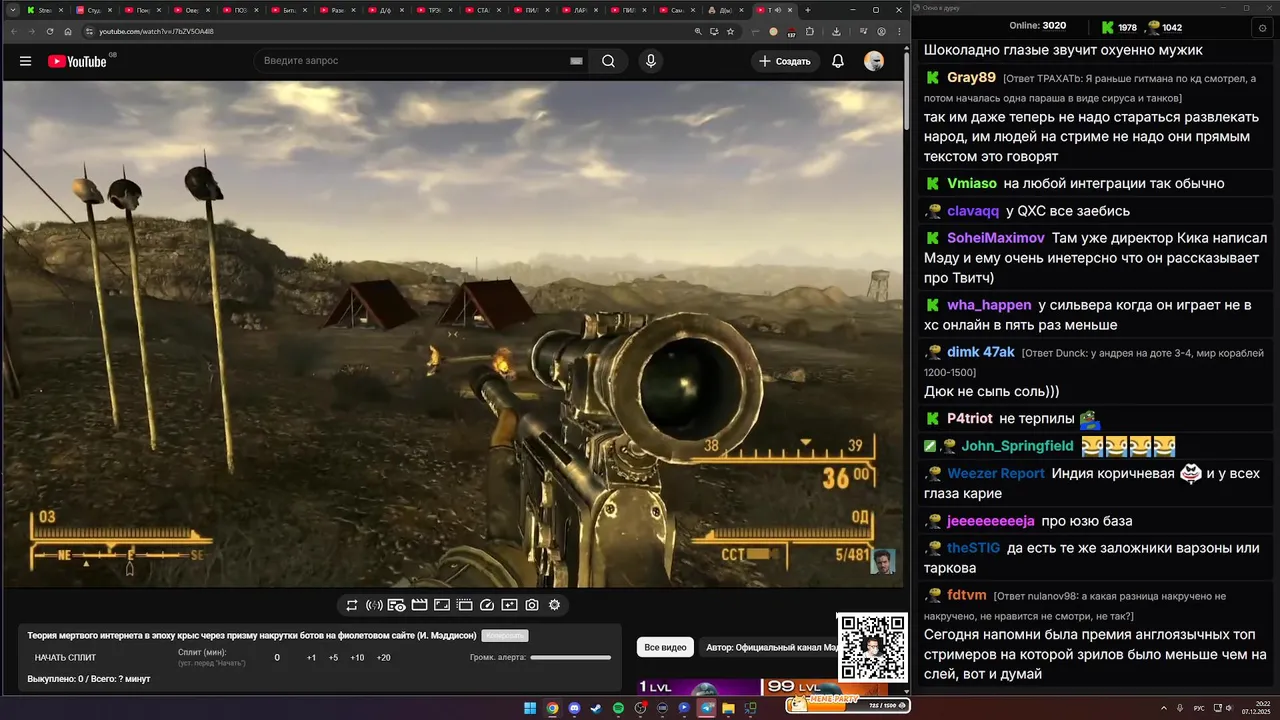Screen dimensions: 1280x720
Task: Reload the page in browser toolbar
Action: [49, 31]
